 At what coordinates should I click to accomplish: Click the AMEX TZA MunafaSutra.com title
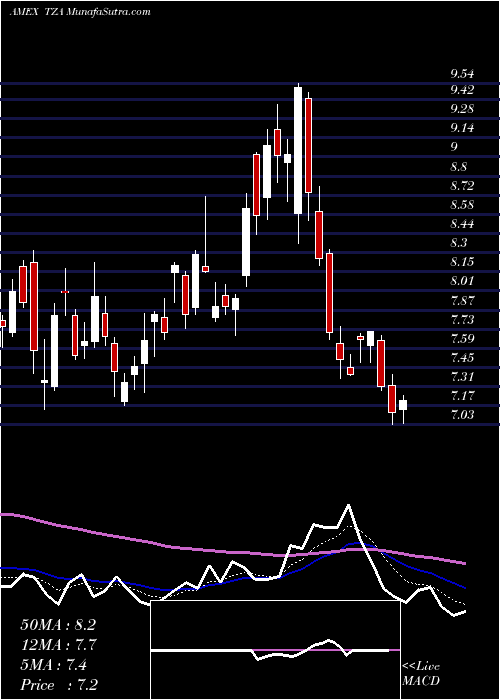tap(80, 12)
